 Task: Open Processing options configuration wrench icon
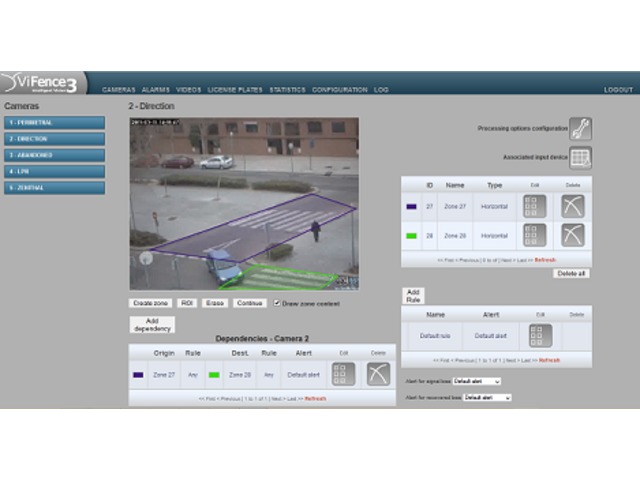coord(580,129)
